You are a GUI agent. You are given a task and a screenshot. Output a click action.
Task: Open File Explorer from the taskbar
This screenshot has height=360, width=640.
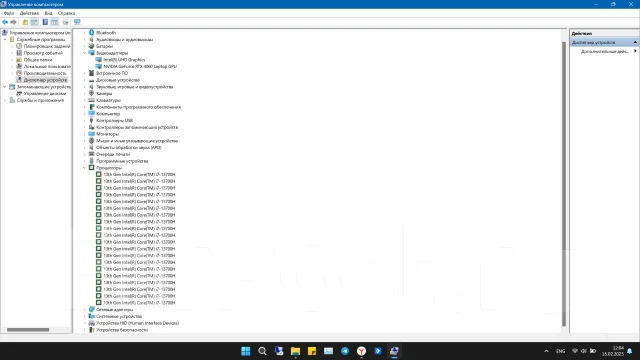pyautogui.click(x=296, y=351)
